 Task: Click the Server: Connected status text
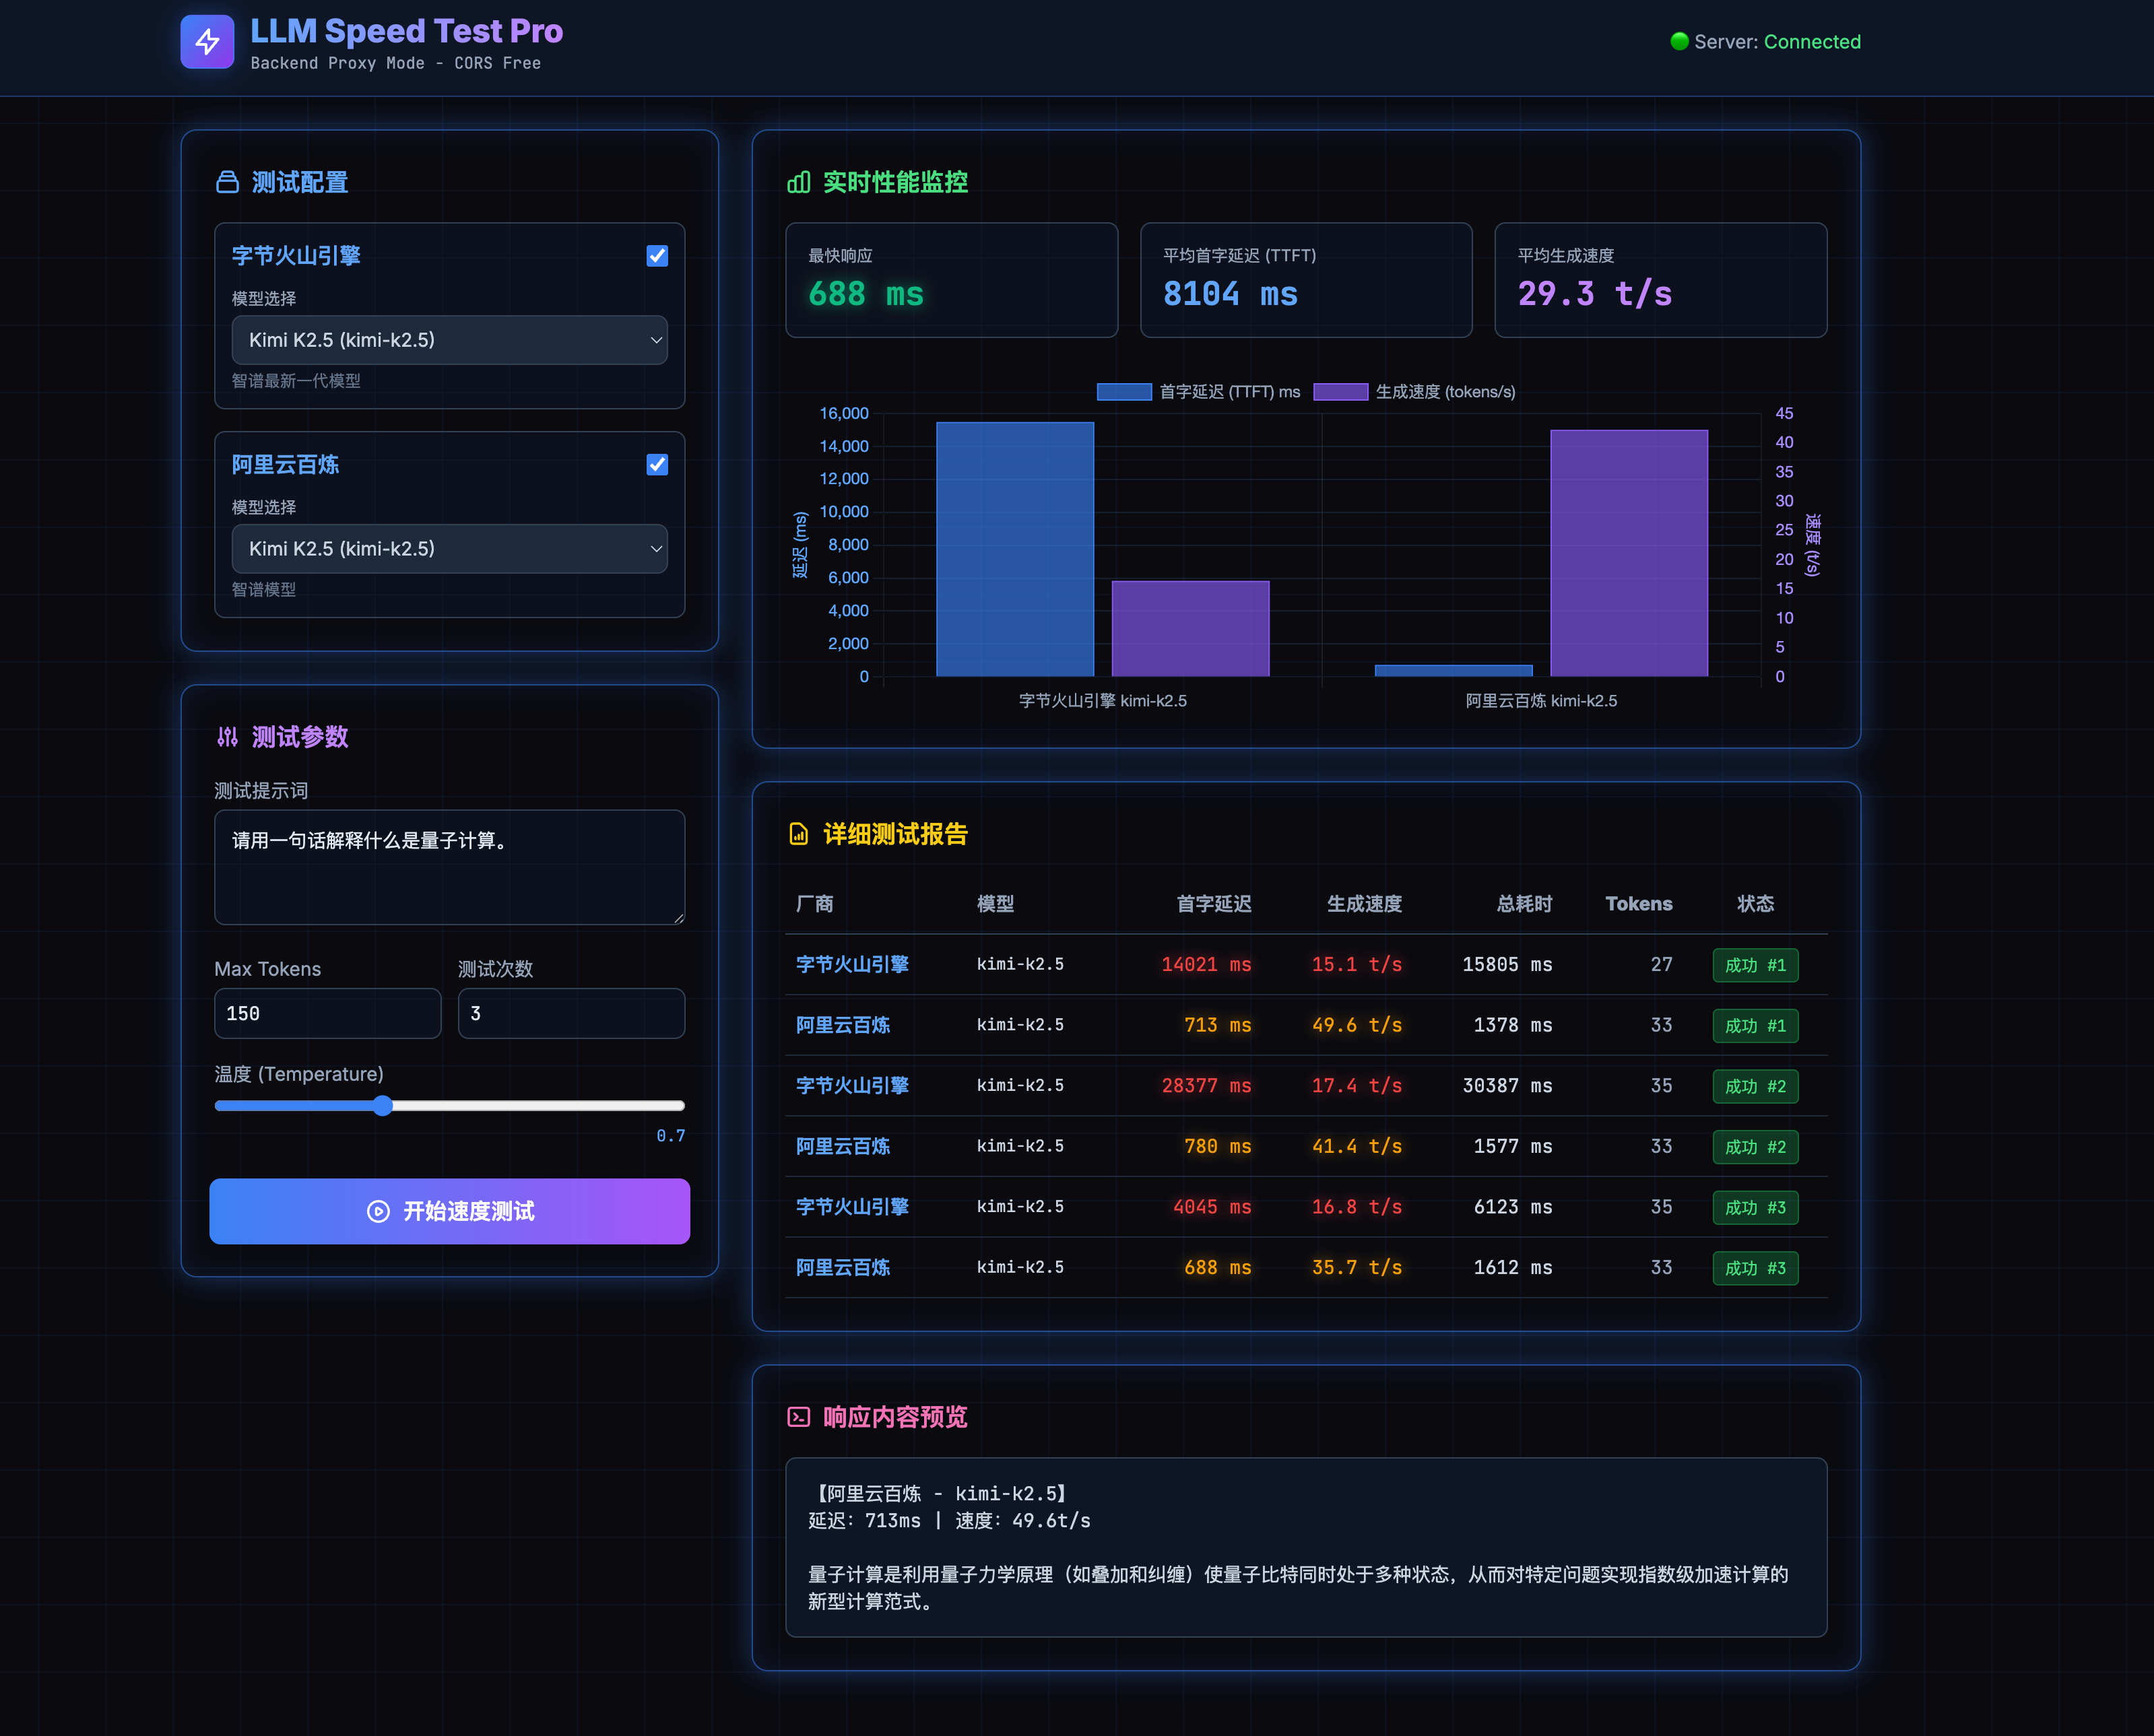[1777, 42]
